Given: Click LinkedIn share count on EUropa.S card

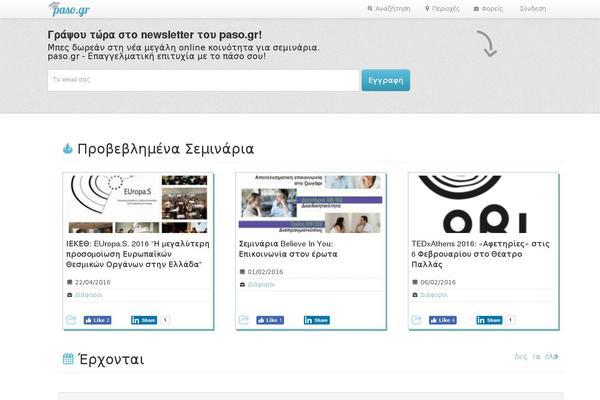Looking at the screenshot, I should coord(165,320).
